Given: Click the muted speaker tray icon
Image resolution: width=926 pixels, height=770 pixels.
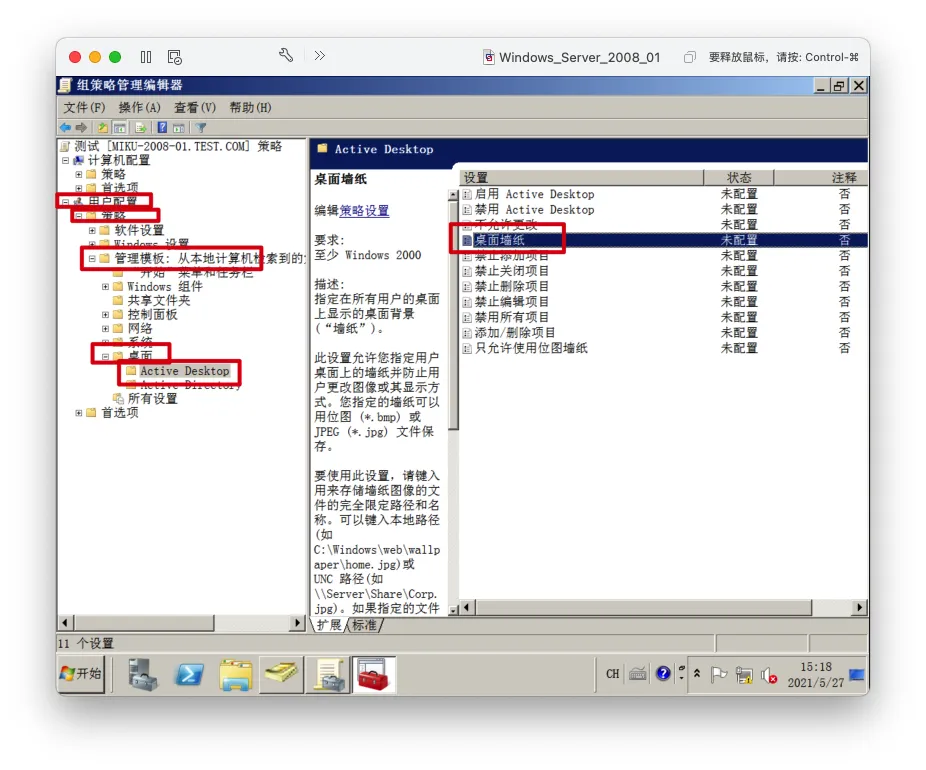Looking at the screenshot, I should pos(770,675).
